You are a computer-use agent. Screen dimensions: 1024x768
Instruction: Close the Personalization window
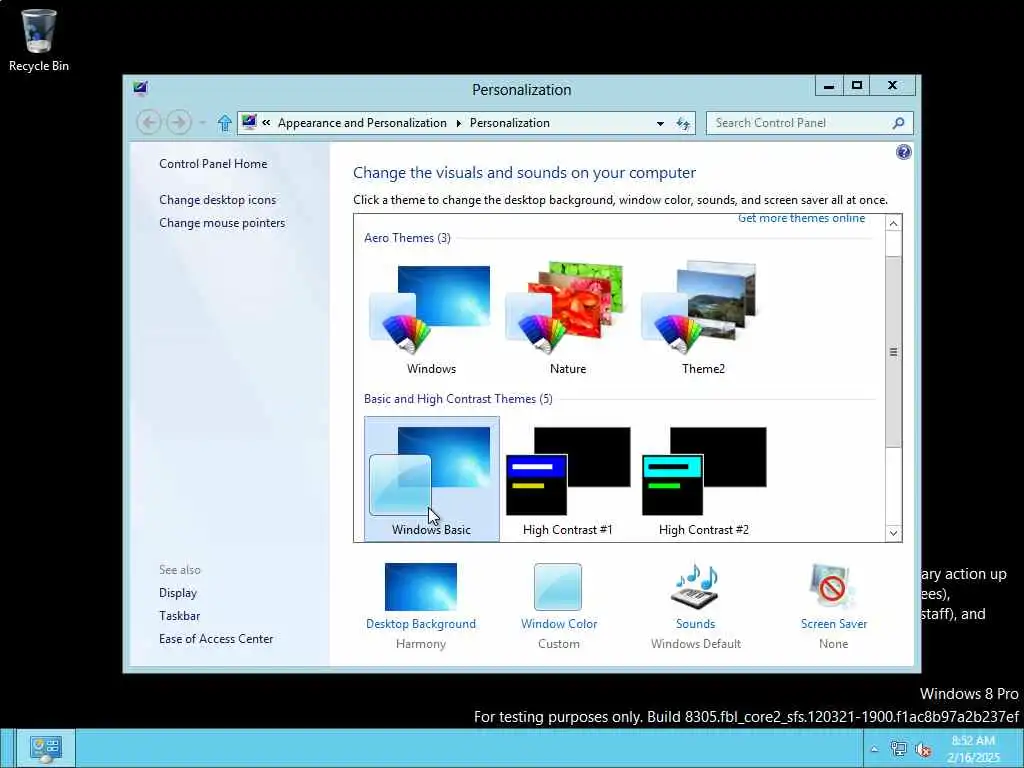coord(892,86)
